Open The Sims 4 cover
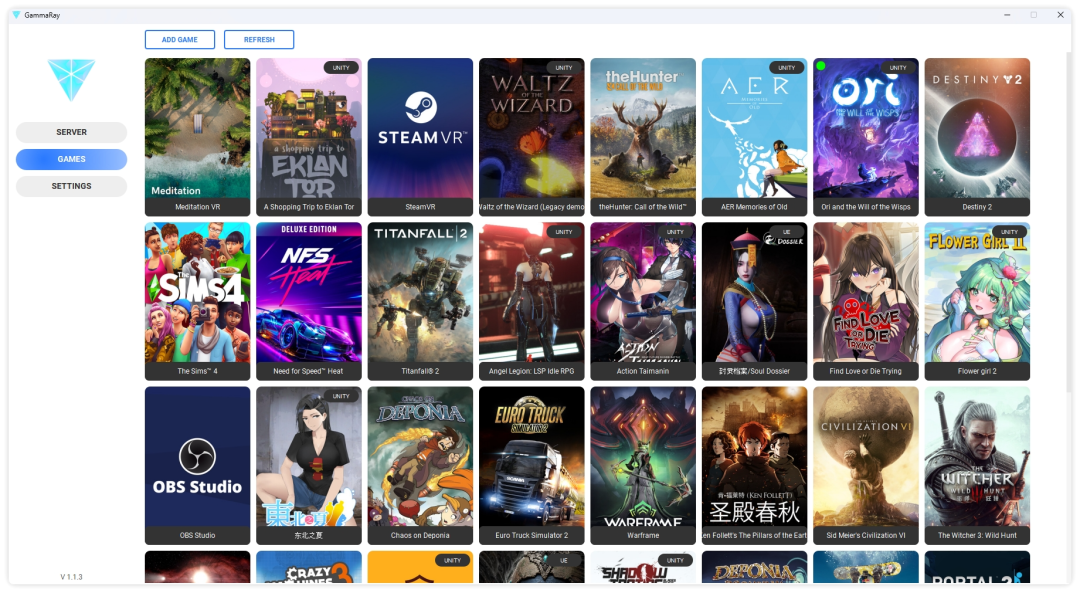Screen dimensions: 1080x593 197,292
